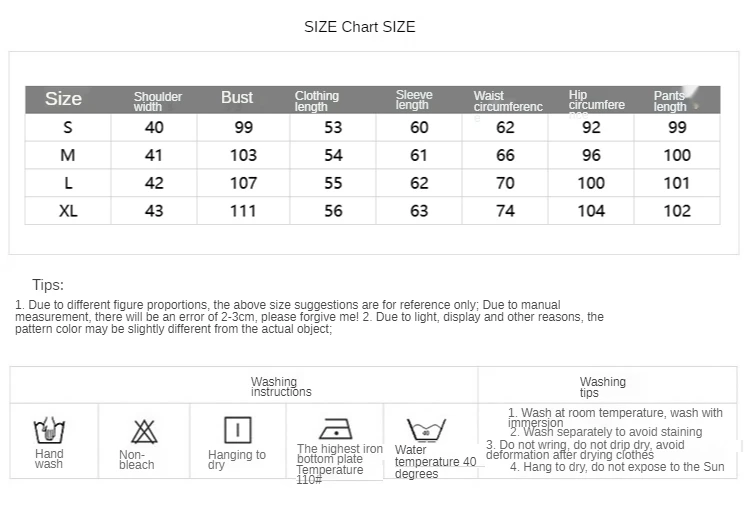Click the hand wash basin icon
Viewport: 749px width, 509px height.
coord(49,430)
